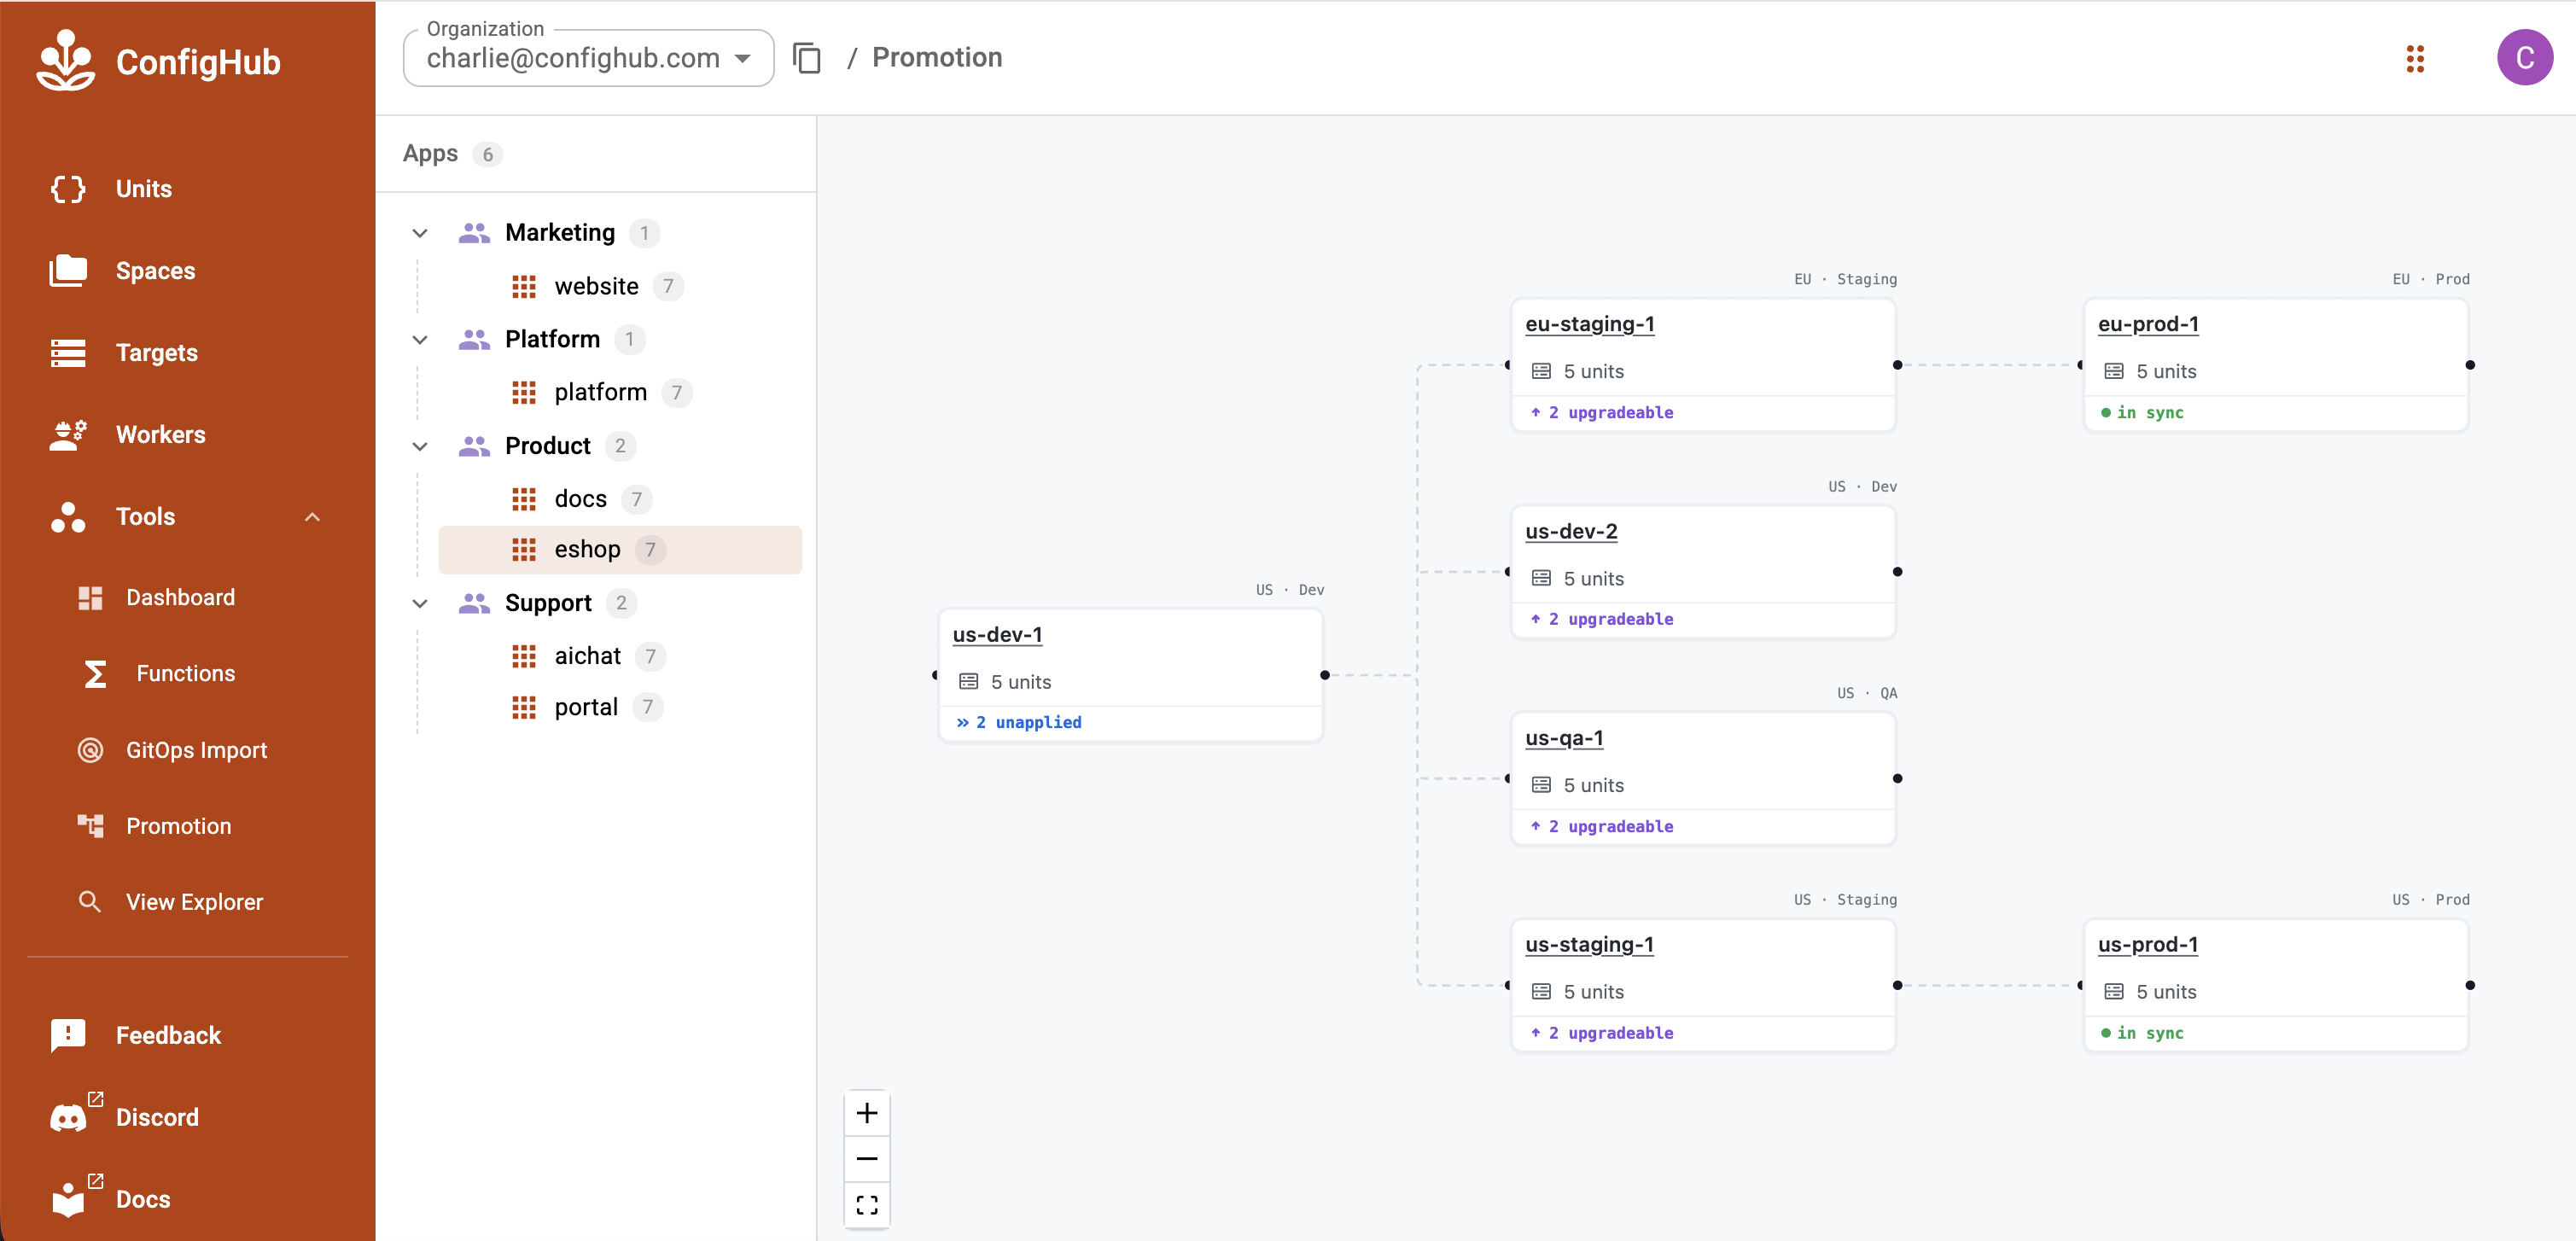Click the fit view icon
This screenshot has width=2576, height=1241.
tap(866, 1204)
